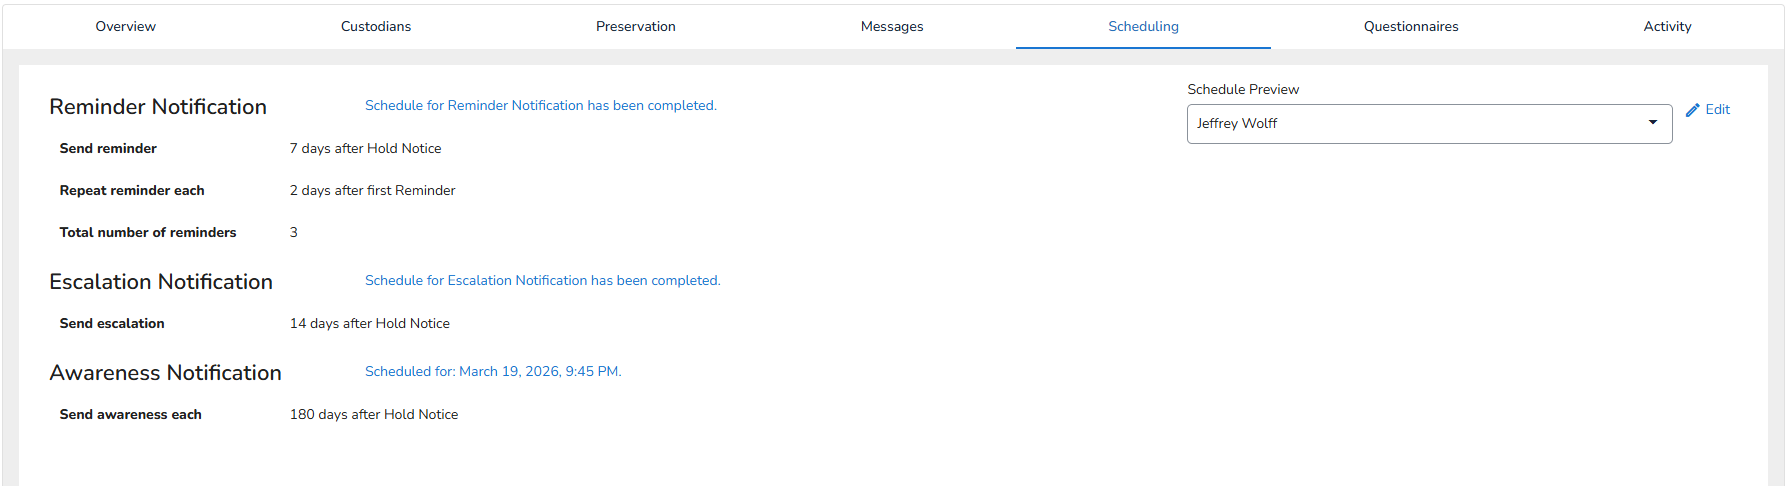1789x486 pixels.
Task: Click the active Scheduling tab
Action: tap(1143, 27)
